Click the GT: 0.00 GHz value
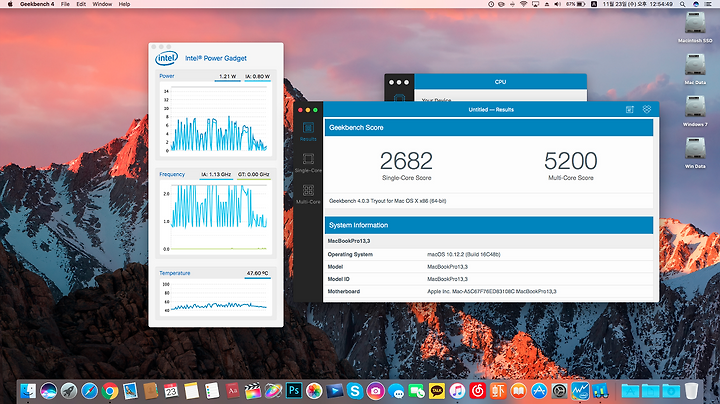This screenshot has width=720, height=404. tap(253, 174)
